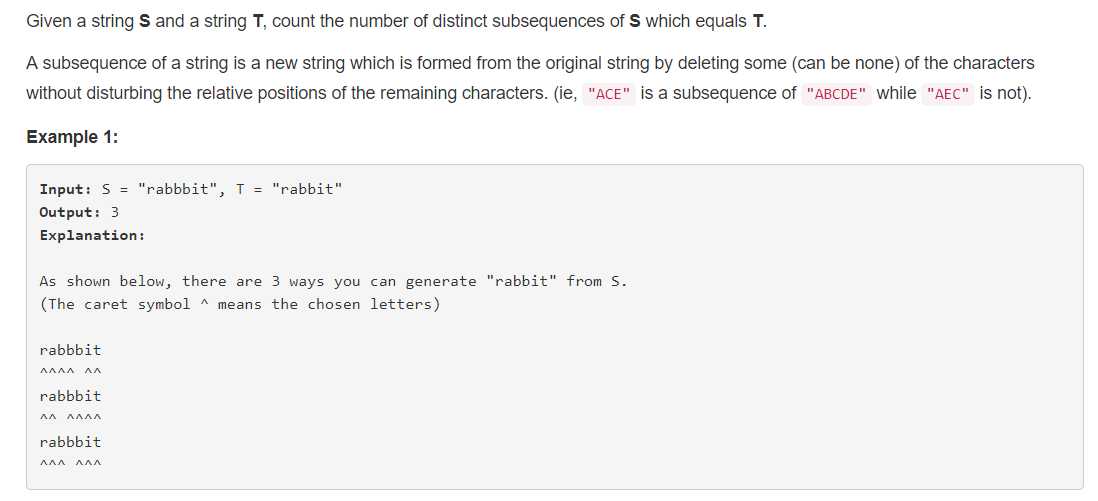
Task: Click the "As shown below" sentence
Action: click(334, 282)
